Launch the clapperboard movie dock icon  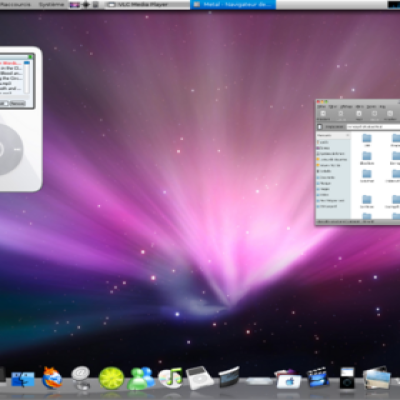(x=318, y=377)
